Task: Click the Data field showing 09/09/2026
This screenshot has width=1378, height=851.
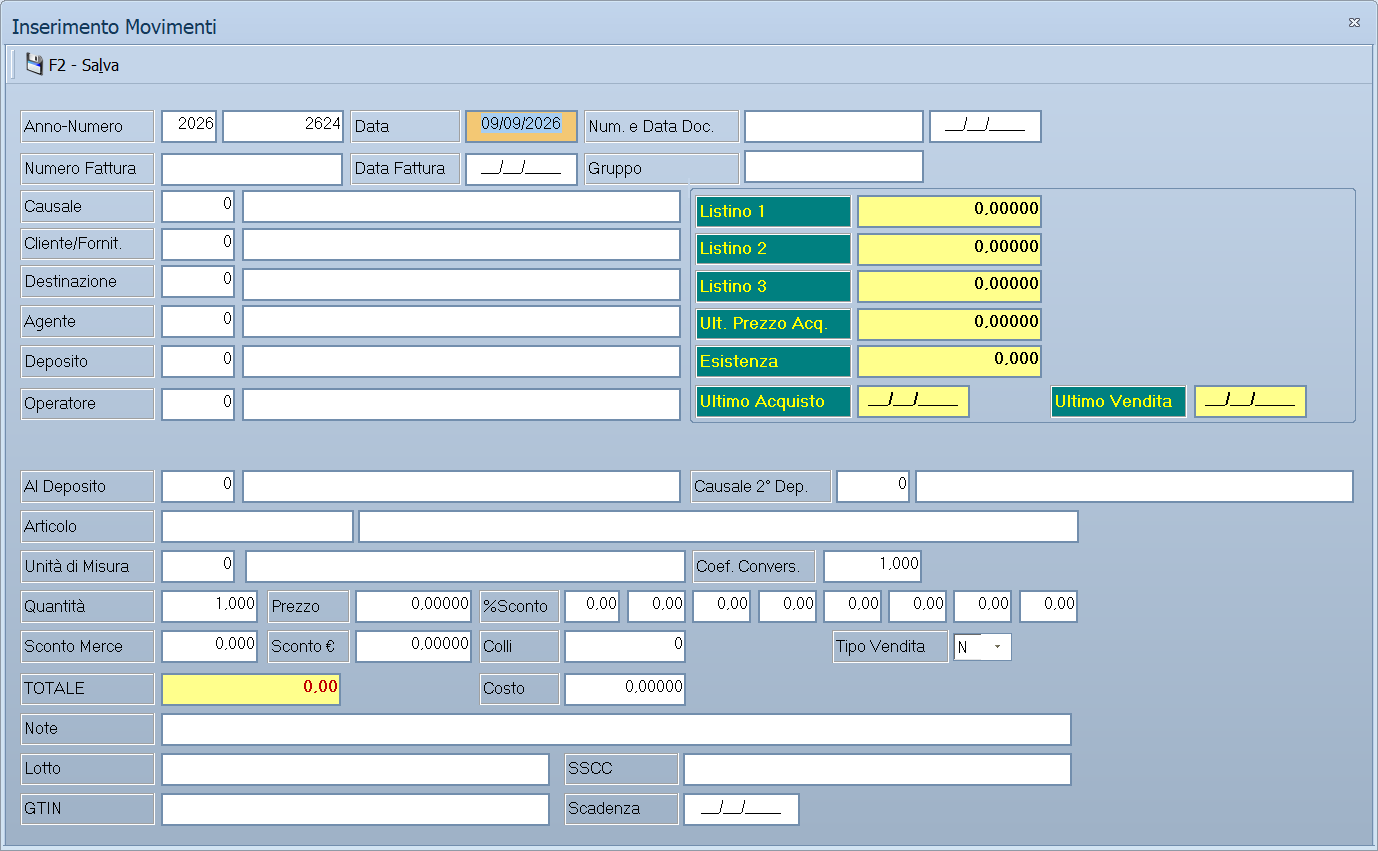Action: click(x=521, y=127)
